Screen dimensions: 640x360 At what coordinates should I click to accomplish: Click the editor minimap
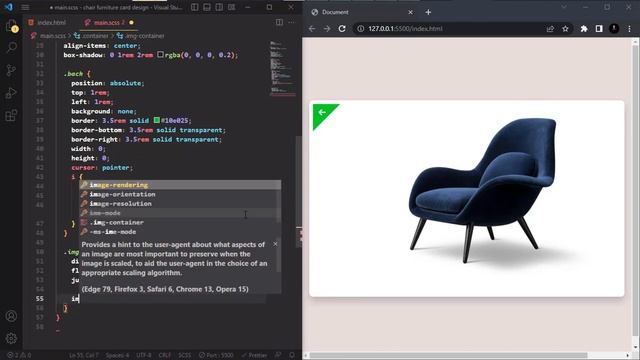tap(282, 68)
